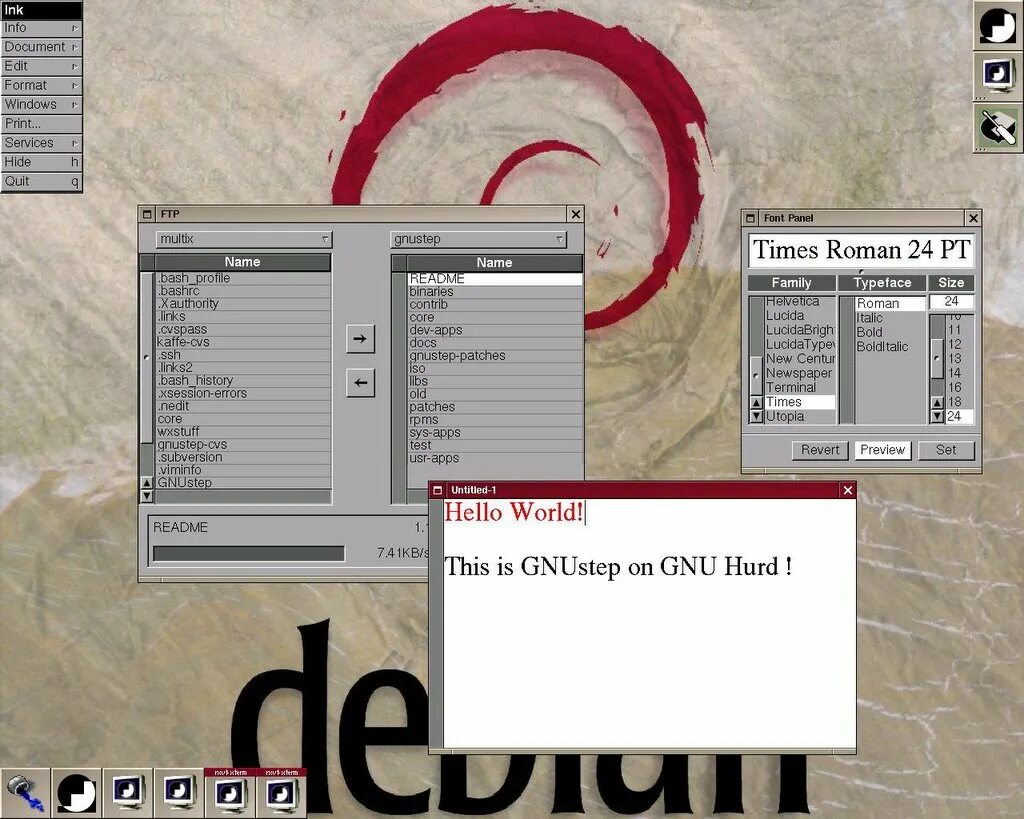Click the Family column header
The image size is (1024, 819).
[x=792, y=283]
